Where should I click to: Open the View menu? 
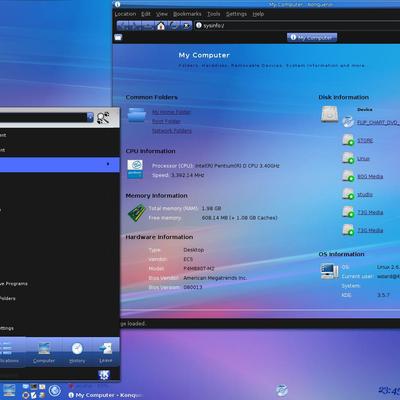[x=162, y=14]
